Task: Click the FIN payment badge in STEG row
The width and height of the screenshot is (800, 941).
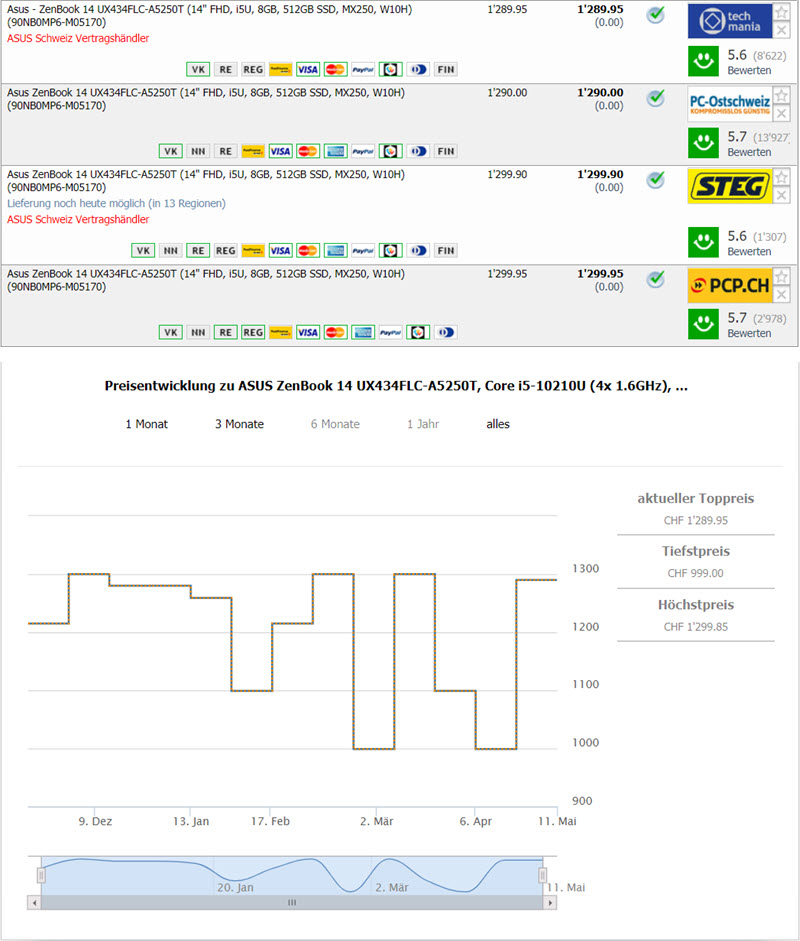Action: pos(446,250)
